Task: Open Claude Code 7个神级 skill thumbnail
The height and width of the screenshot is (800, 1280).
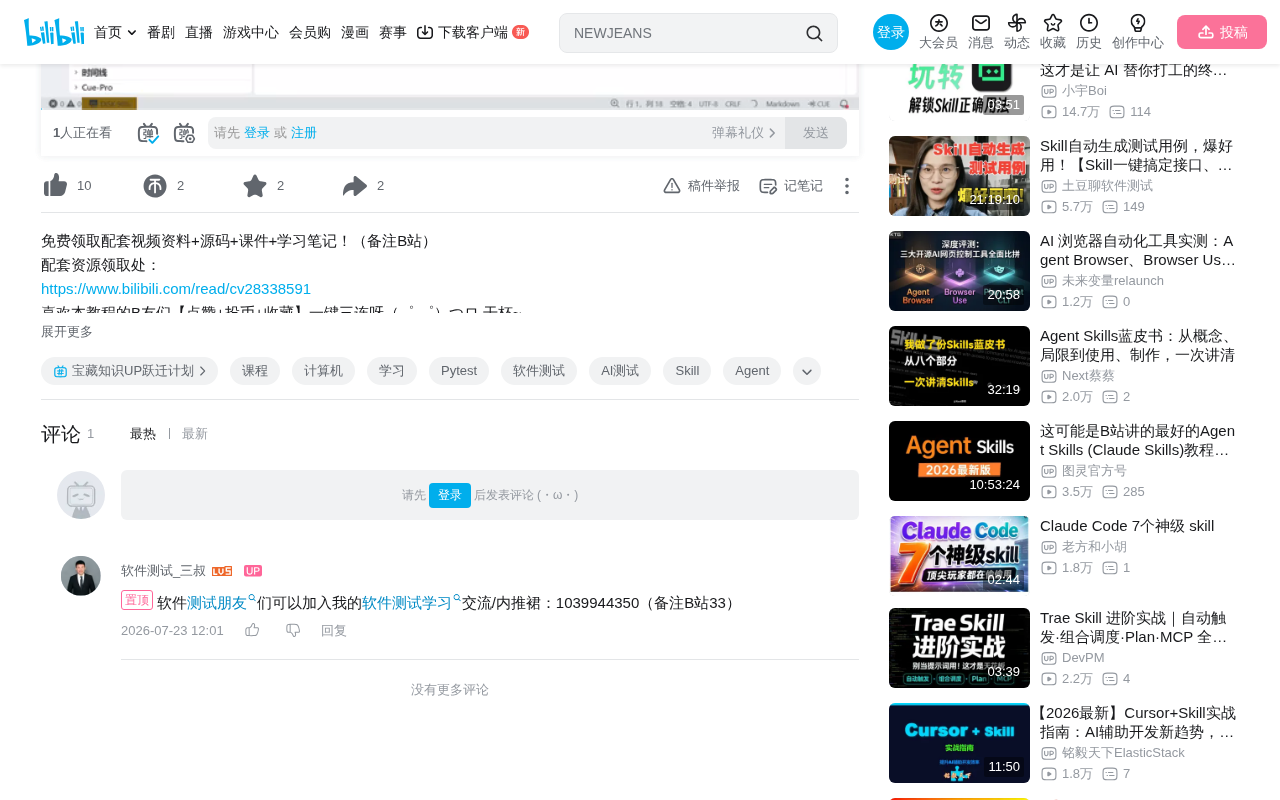Action: (959, 554)
